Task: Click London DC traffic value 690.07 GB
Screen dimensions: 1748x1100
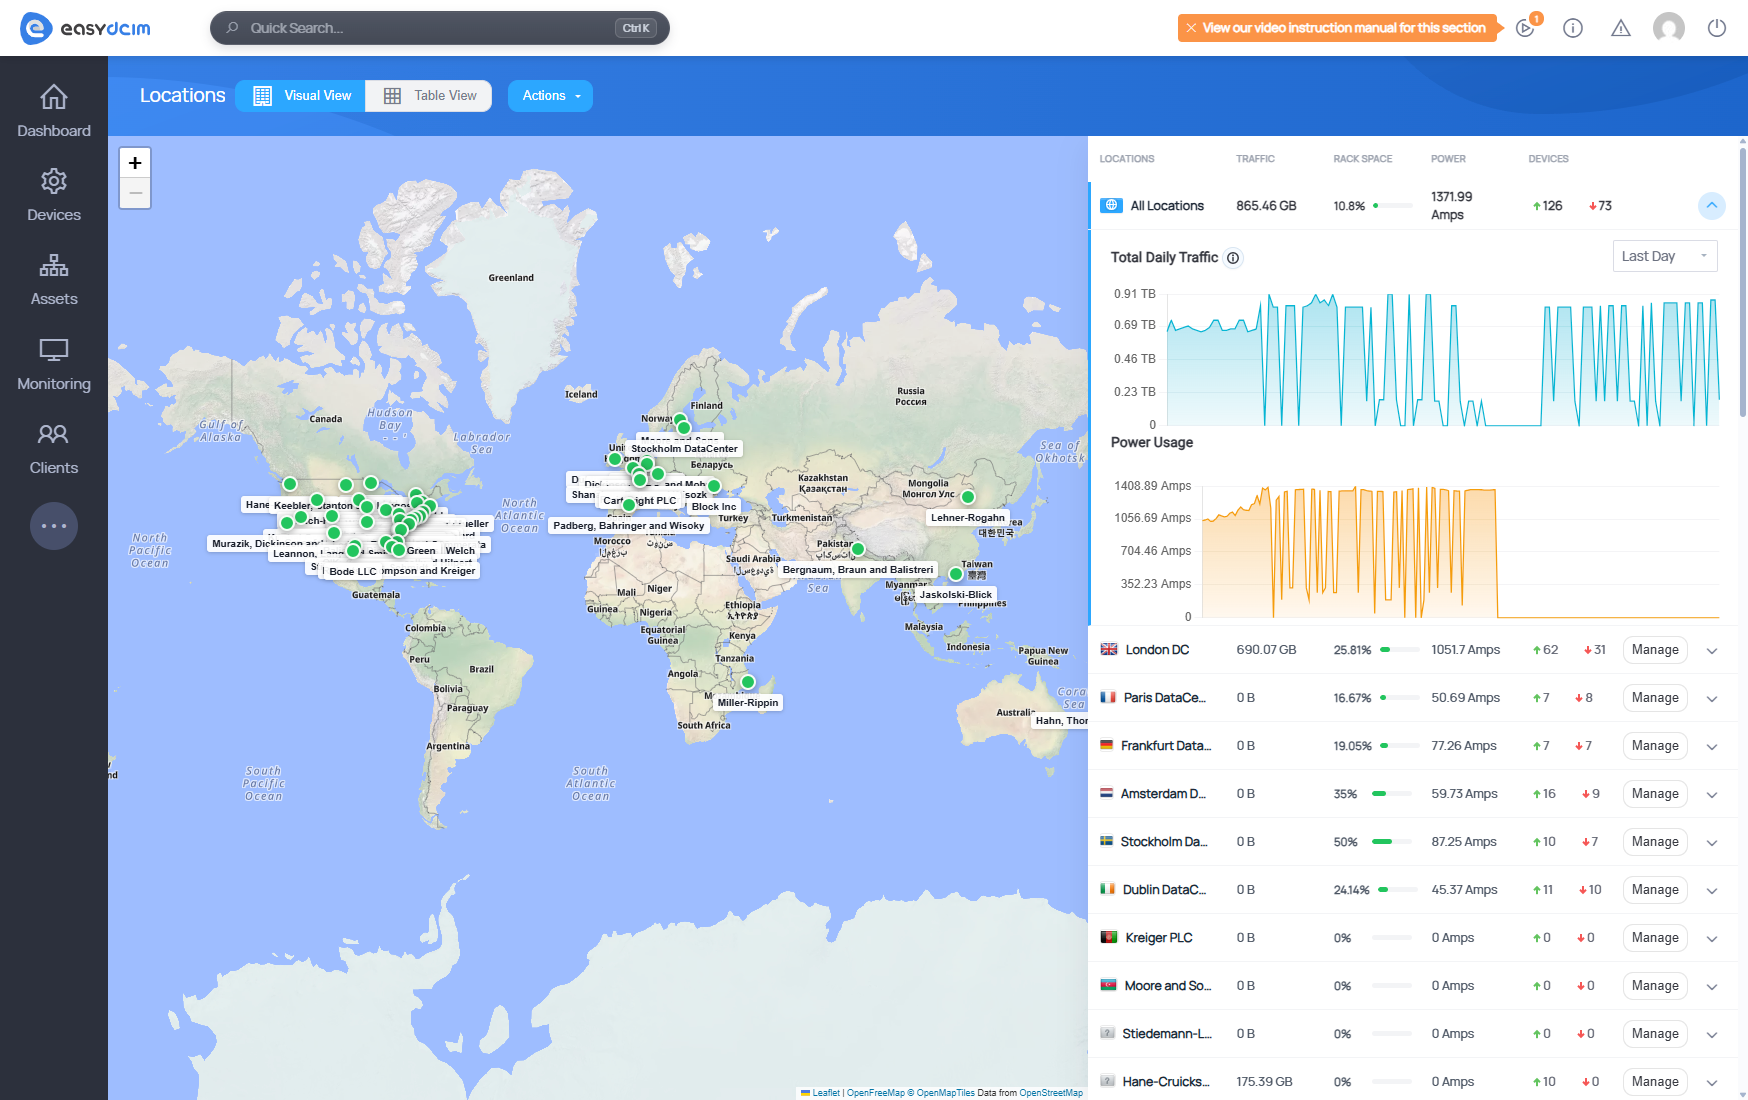Action: (1266, 650)
